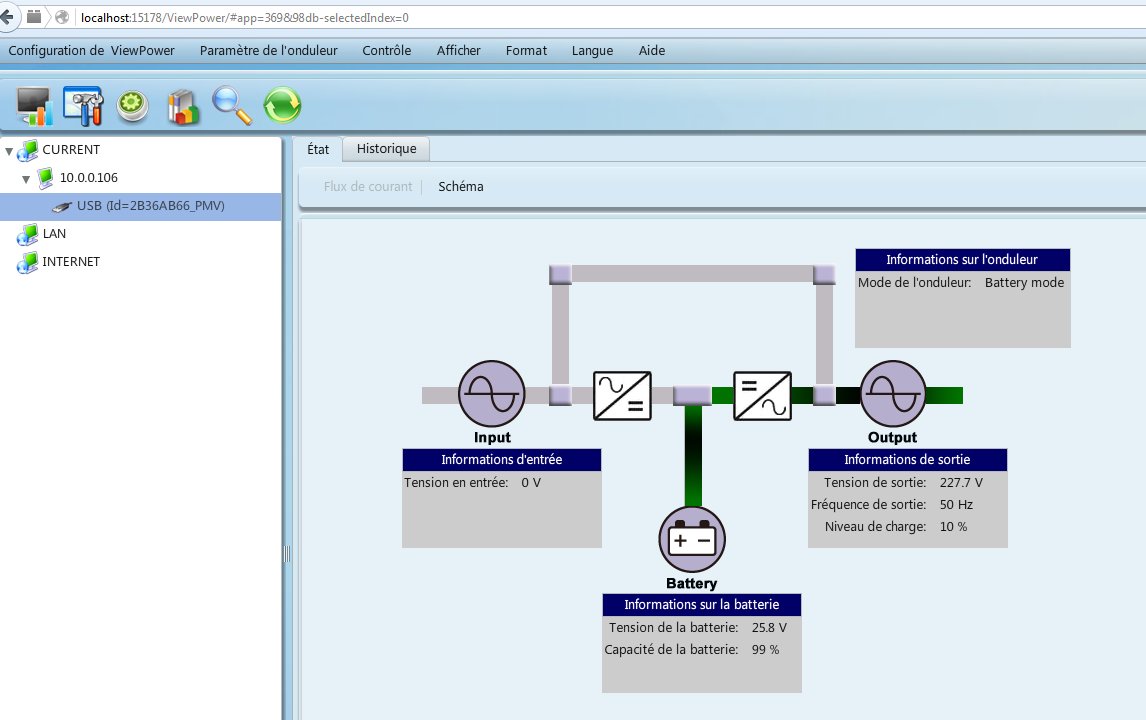Screen dimensions: 1146x720
Task: Click the Output AC sine symbol
Action: tap(893, 394)
